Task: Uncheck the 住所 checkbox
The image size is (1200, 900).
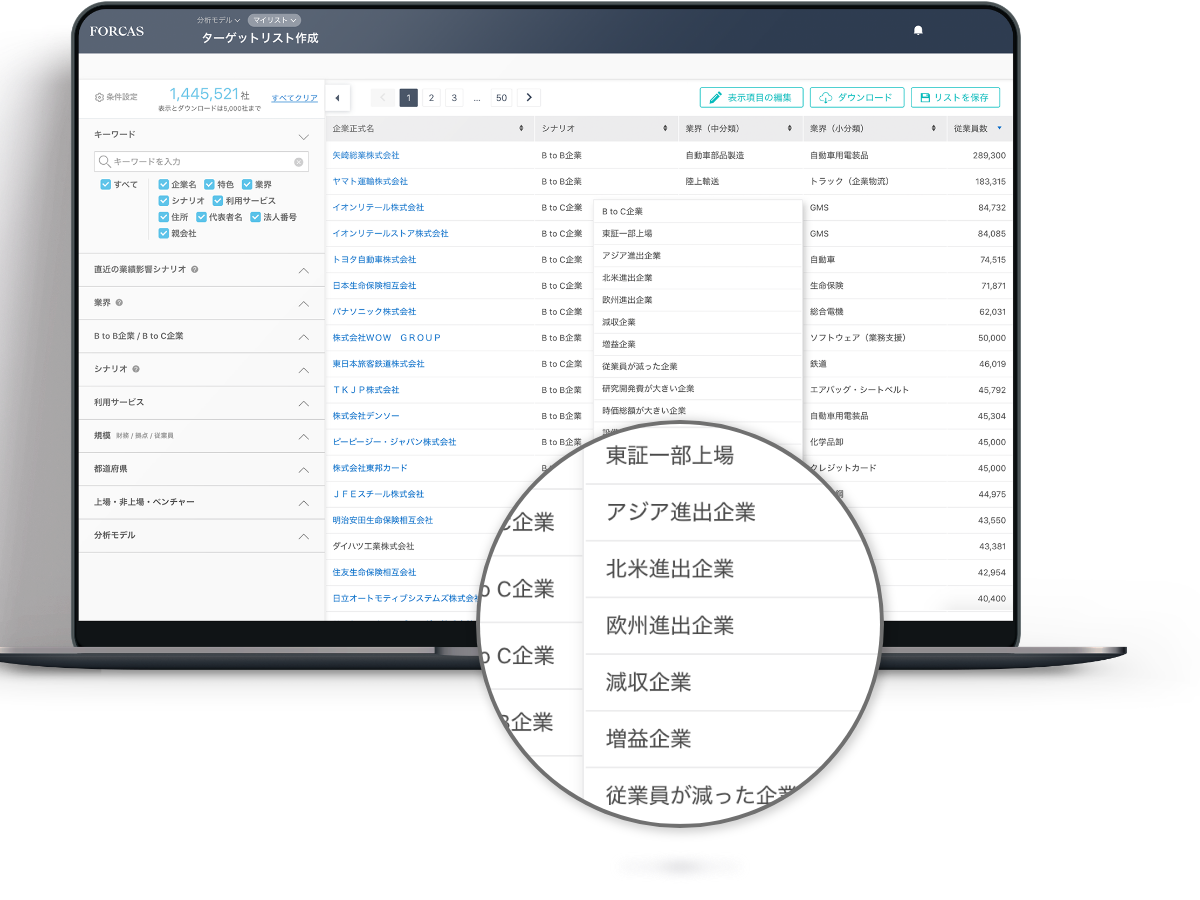Action: point(164,217)
